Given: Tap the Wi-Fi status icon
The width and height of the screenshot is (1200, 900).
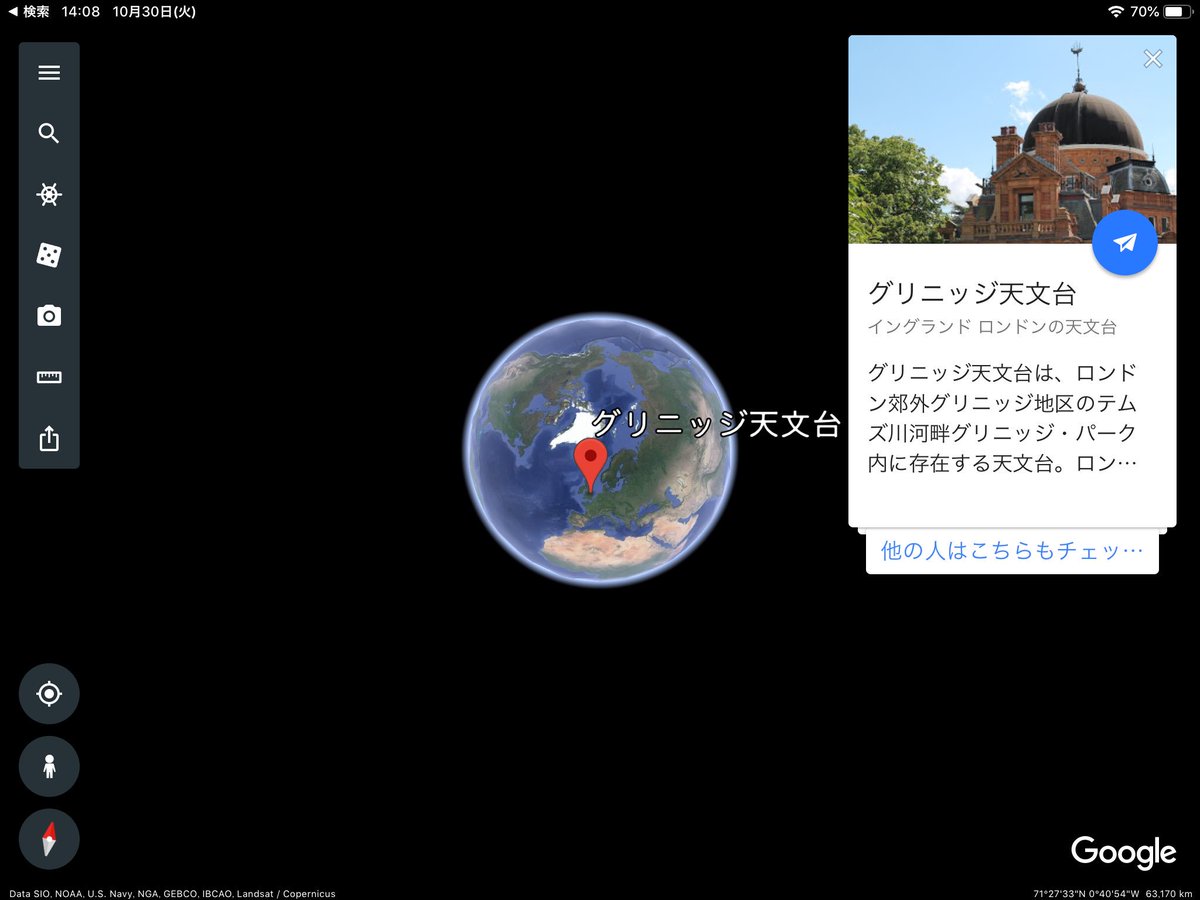Looking at the screenshot, I should [1116, 12].
